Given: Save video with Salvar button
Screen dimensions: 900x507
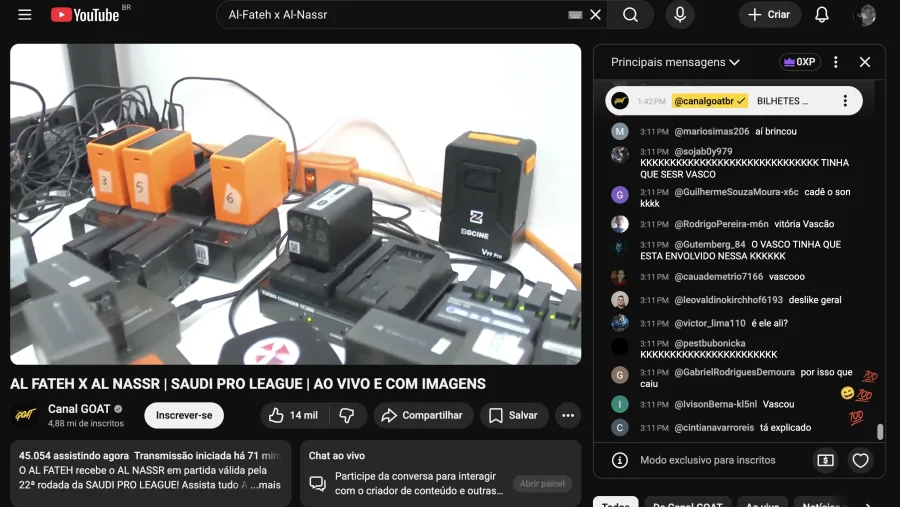Looking at the screenshot, I should 514,415.
